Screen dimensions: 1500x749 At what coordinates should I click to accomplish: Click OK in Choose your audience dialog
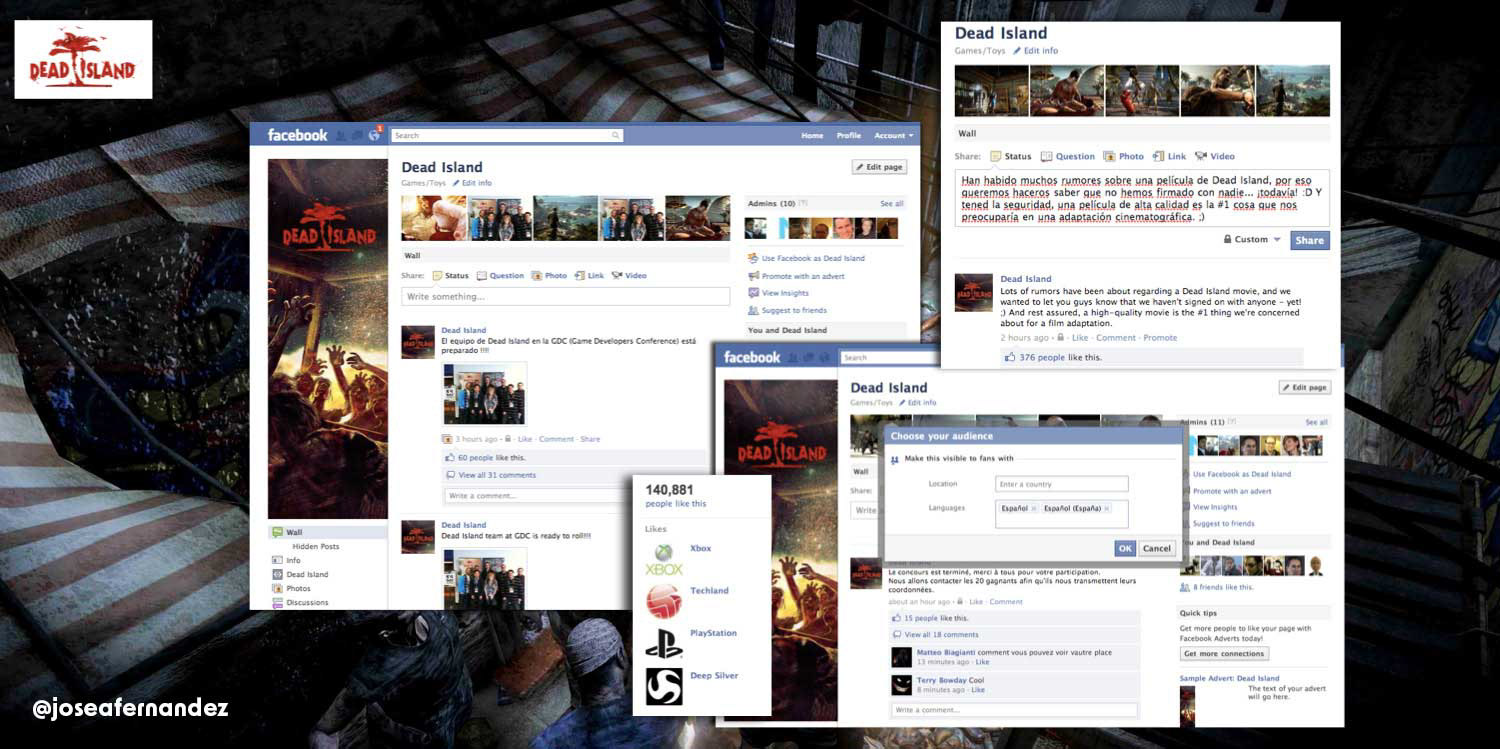(1125, 548)
